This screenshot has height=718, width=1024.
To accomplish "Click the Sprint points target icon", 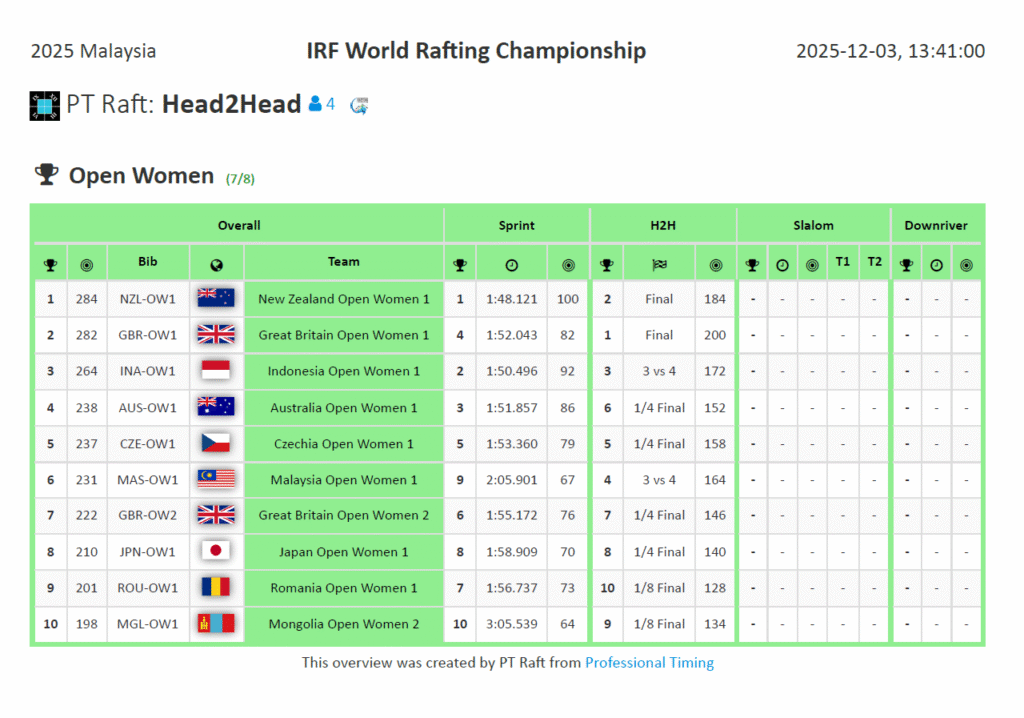I will coord(568,265).
